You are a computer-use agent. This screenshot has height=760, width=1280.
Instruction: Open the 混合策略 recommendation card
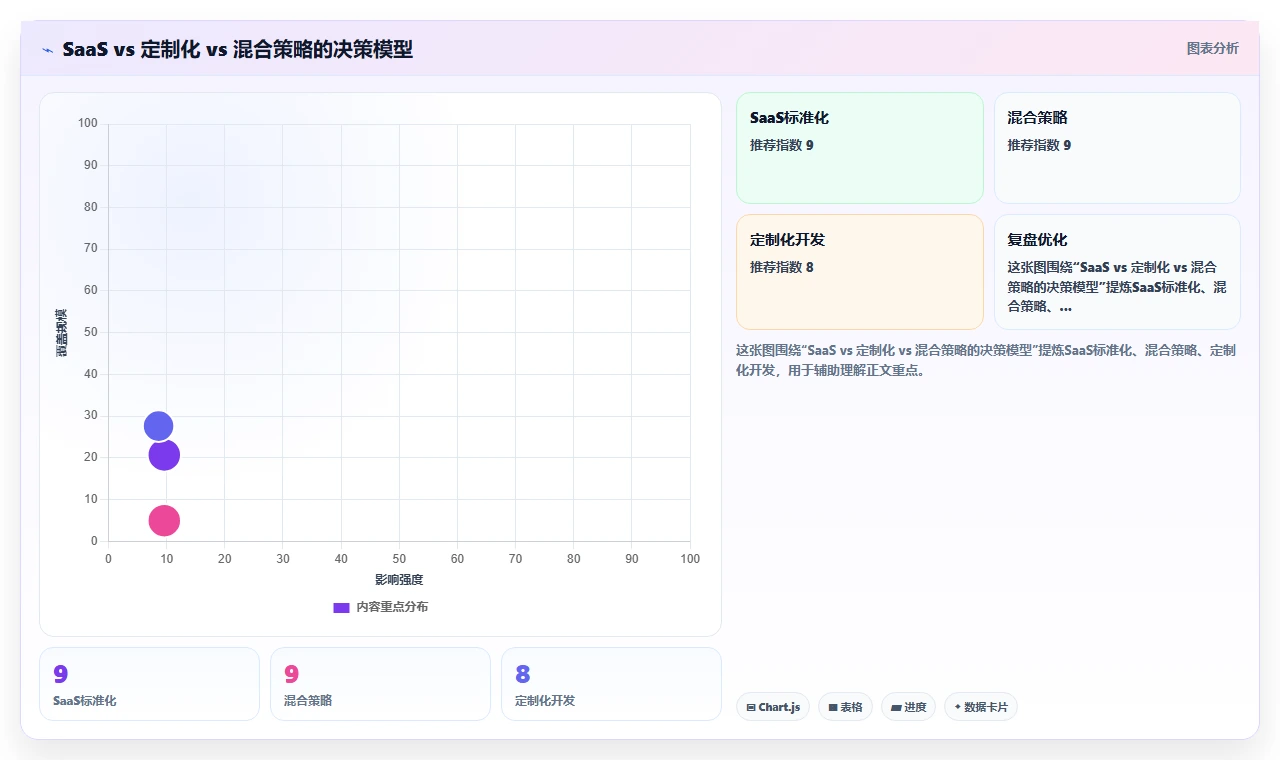[x=1117, y=148]
